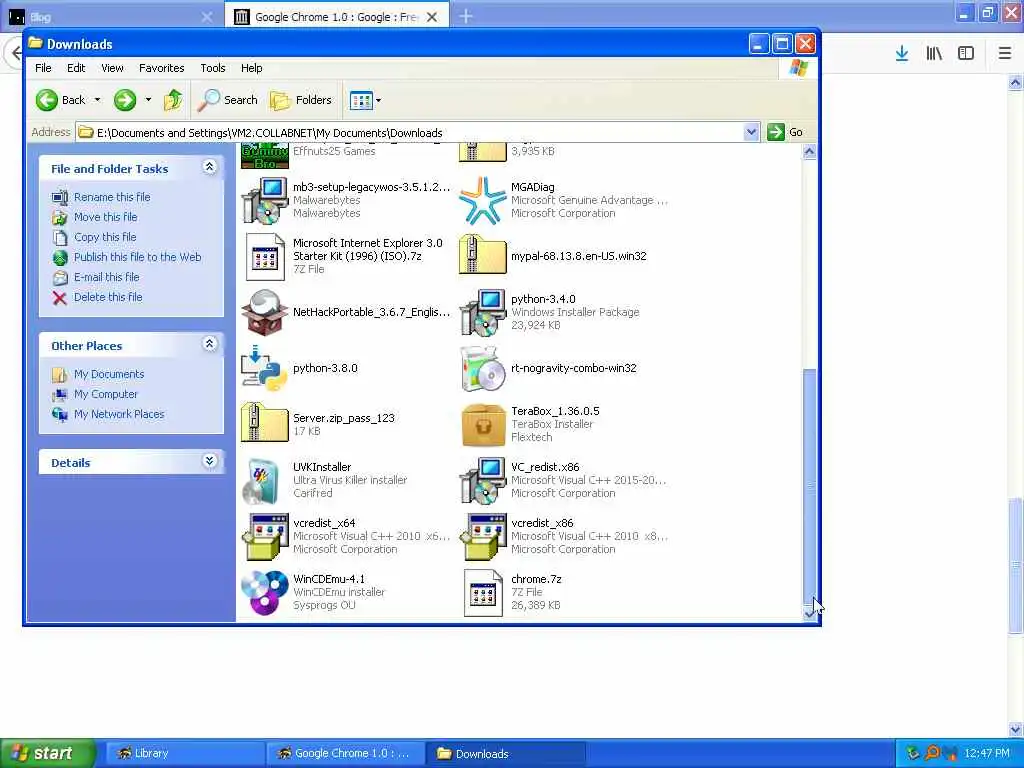Select the rt-nogravity-combo-win32 icon
The height and width of the screenshot is (768, 1024).
pyautogui.click(x=483, y=368)
